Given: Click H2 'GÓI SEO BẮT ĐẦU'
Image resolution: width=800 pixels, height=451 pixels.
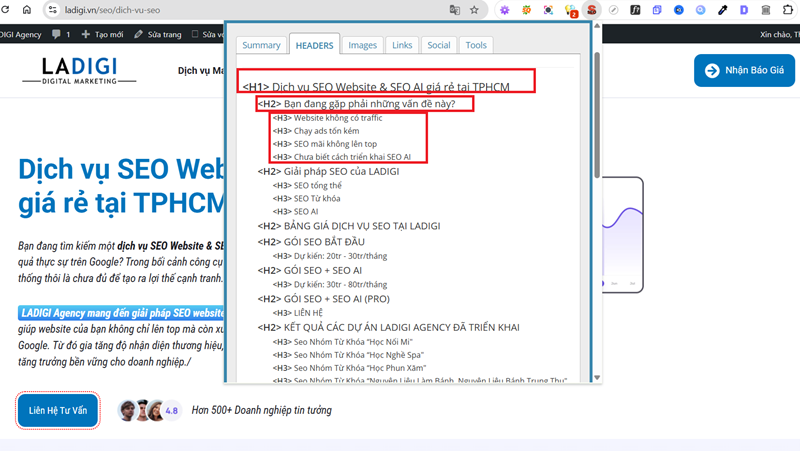Looking at the screenshot, I should tap(311, 242).
